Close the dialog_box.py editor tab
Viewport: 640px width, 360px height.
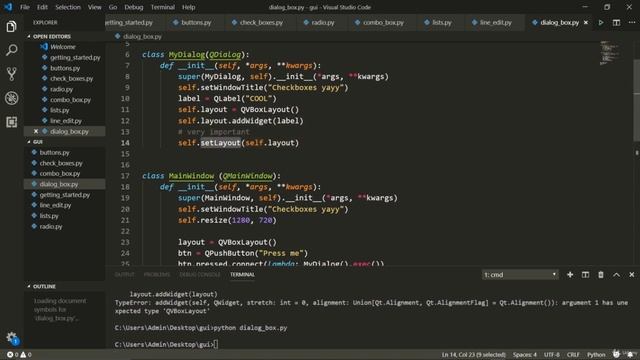coord(586,22)
